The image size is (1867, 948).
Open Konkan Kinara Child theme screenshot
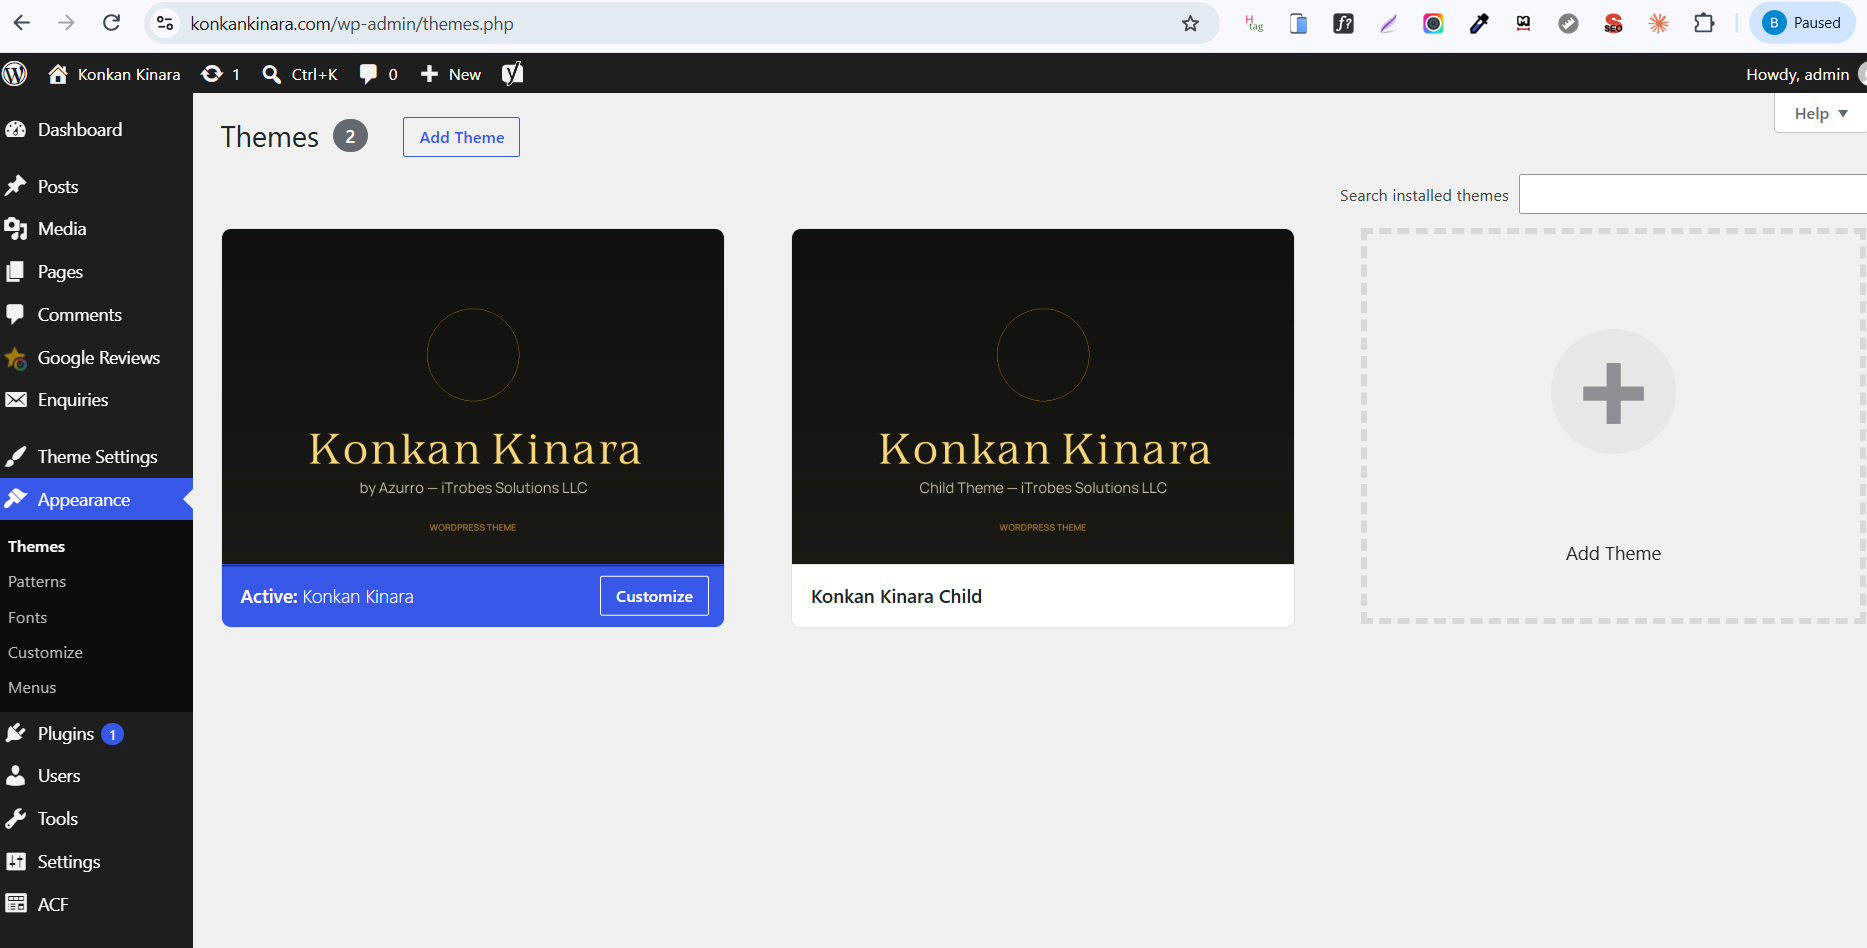pos(1043,397)
